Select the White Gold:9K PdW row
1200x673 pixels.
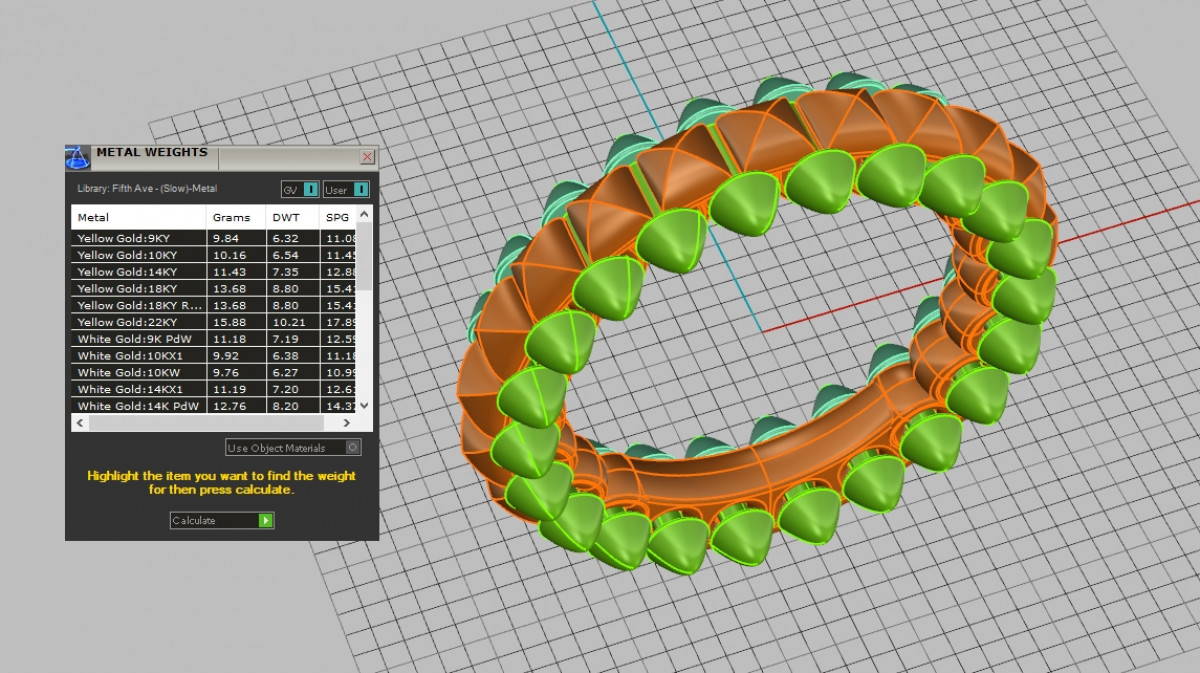pyautogui.click(x=138, y=339)
